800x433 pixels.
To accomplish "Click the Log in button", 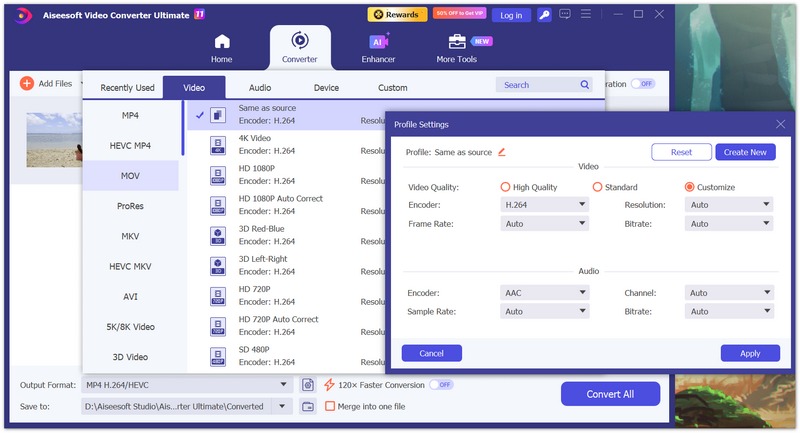I will 511,15.
